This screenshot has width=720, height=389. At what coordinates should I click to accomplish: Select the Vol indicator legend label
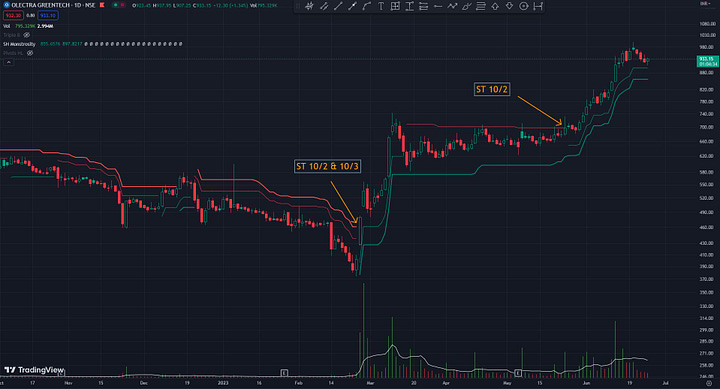click(6, 26)
